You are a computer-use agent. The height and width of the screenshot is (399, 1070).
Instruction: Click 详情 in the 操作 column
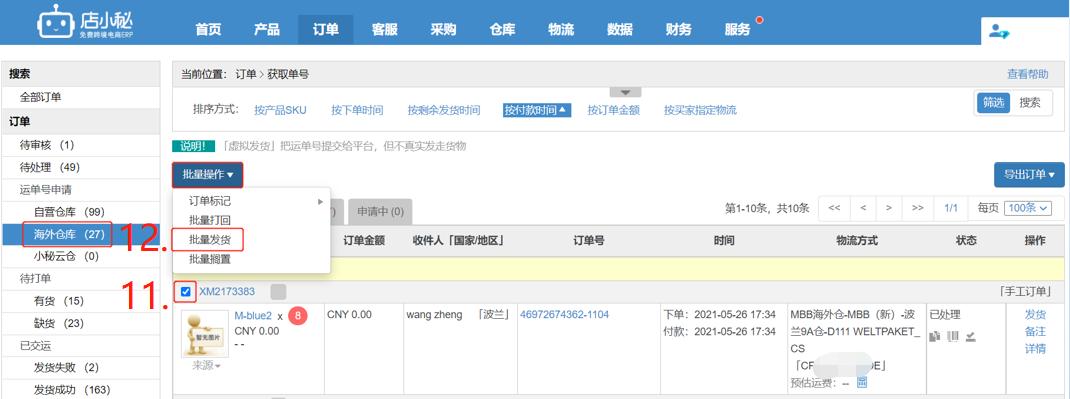pos(1035,349)
